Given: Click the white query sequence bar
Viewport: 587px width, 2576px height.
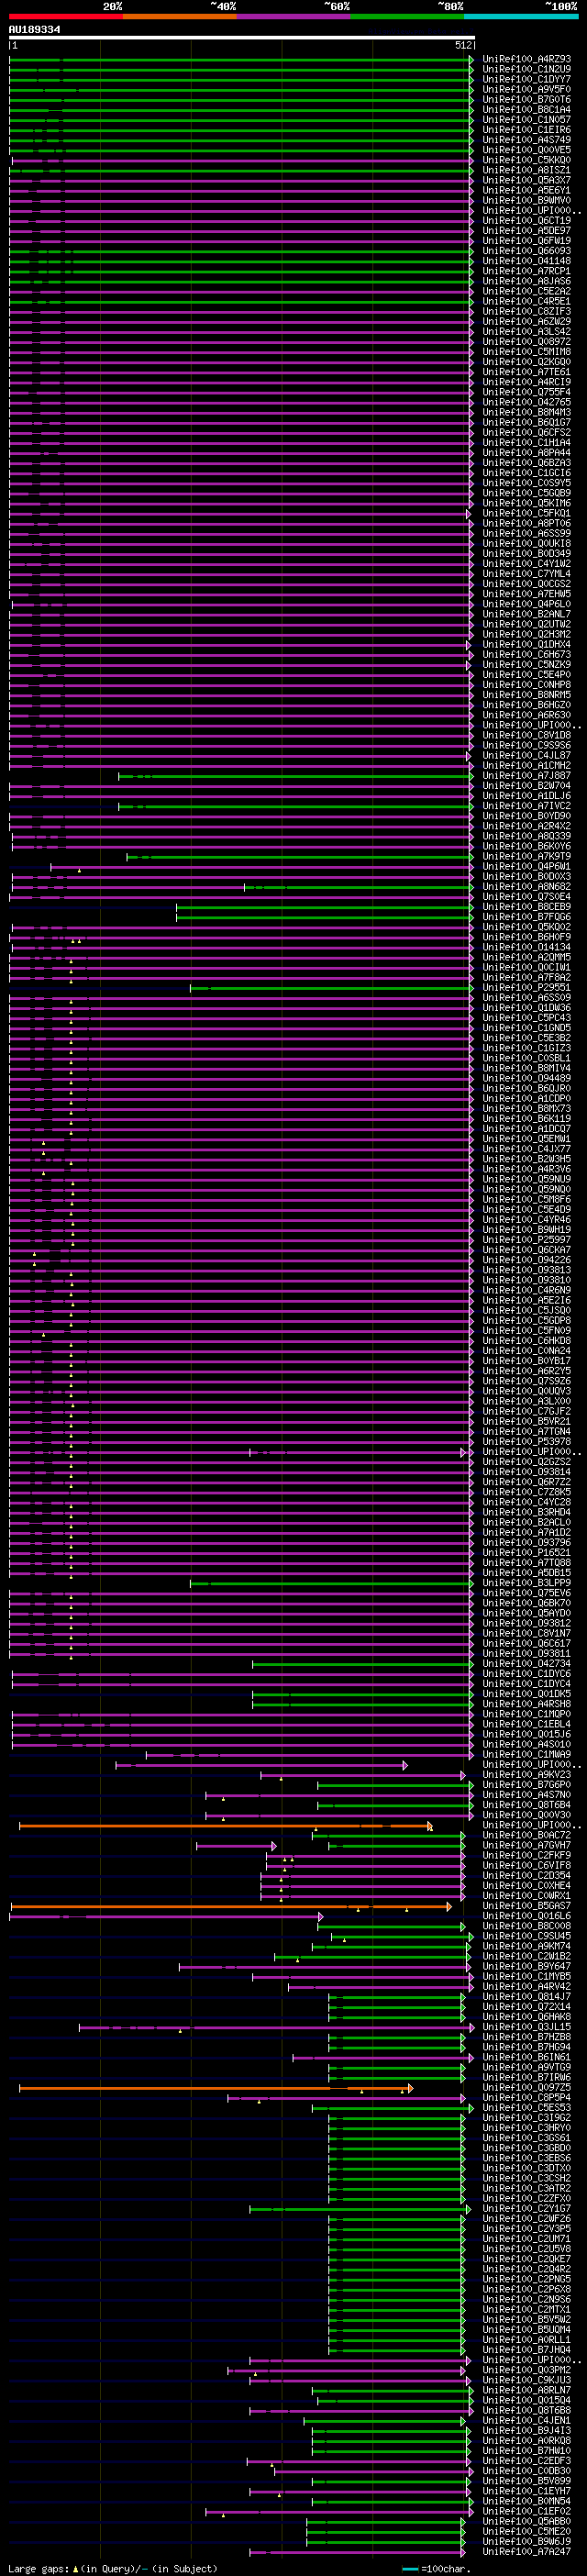Looking at the screenshot, I should 242,38.
